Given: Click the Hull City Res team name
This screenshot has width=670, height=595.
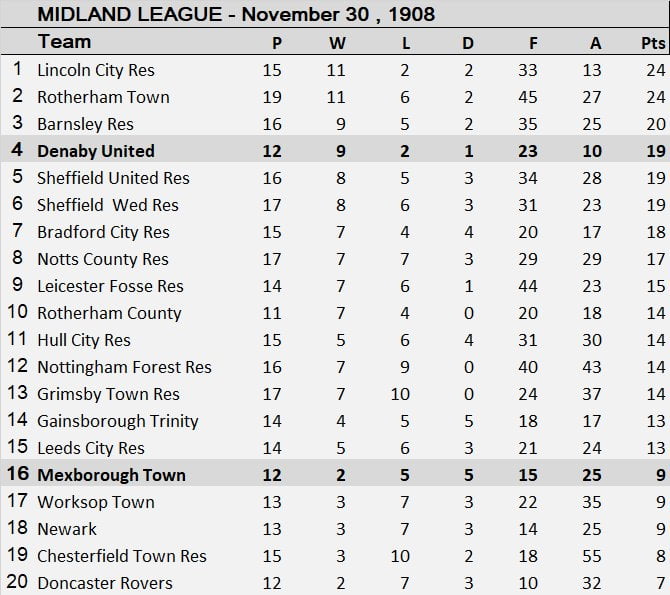Looking at the screenshot, I should (x=84, y=340).
